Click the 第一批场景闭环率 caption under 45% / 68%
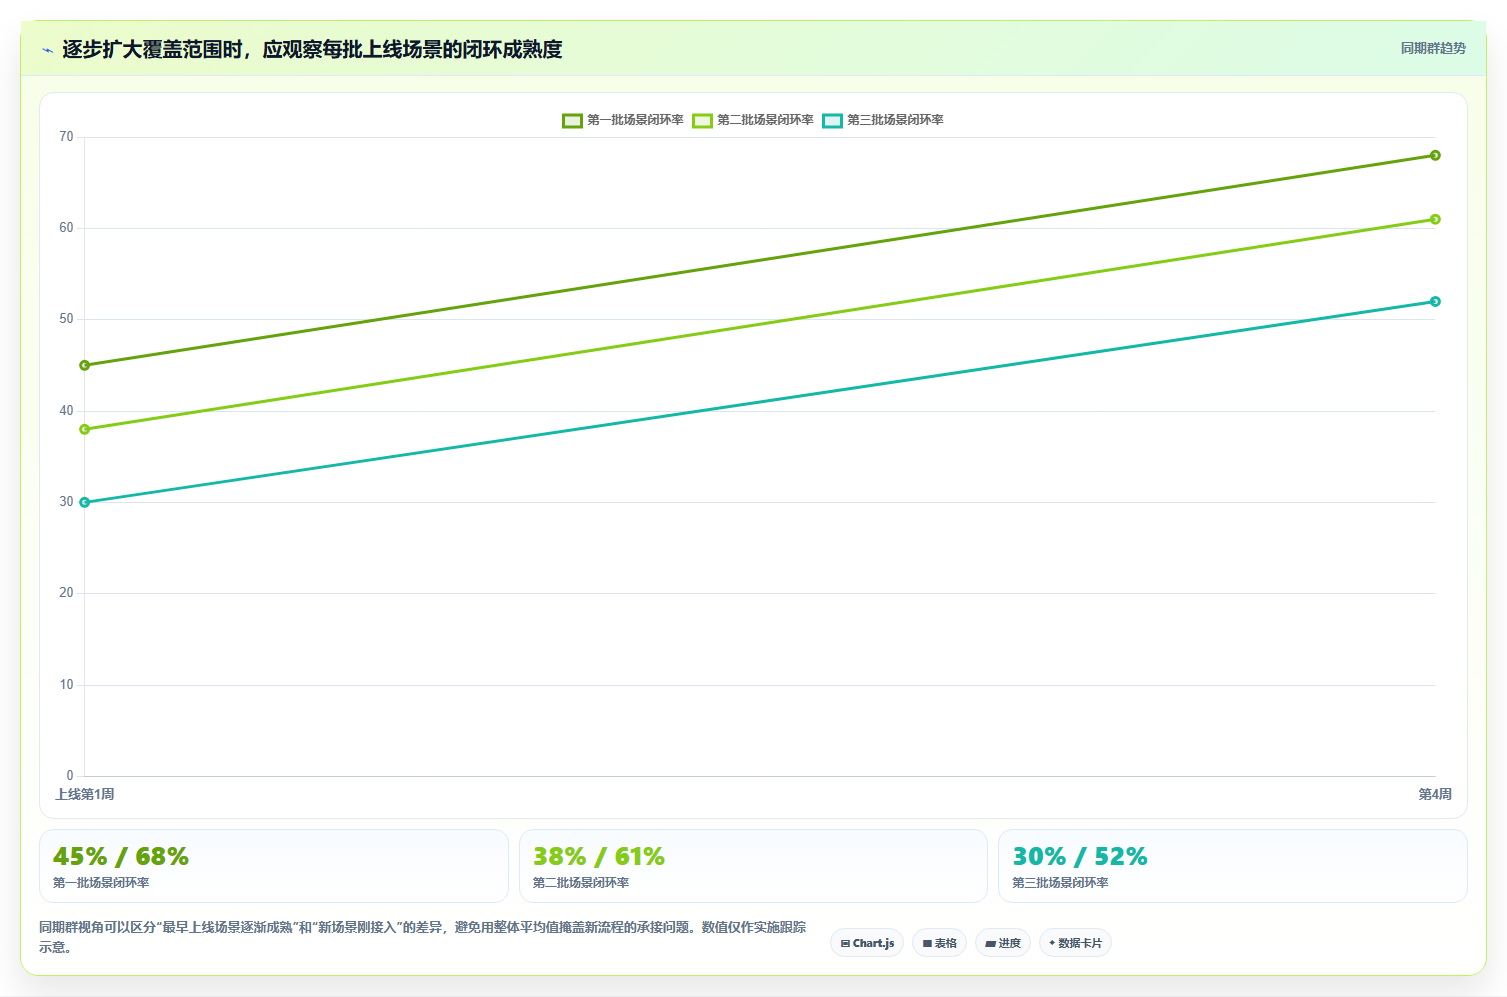This screenshot has width=1507, height=997. tap(101, 883)
